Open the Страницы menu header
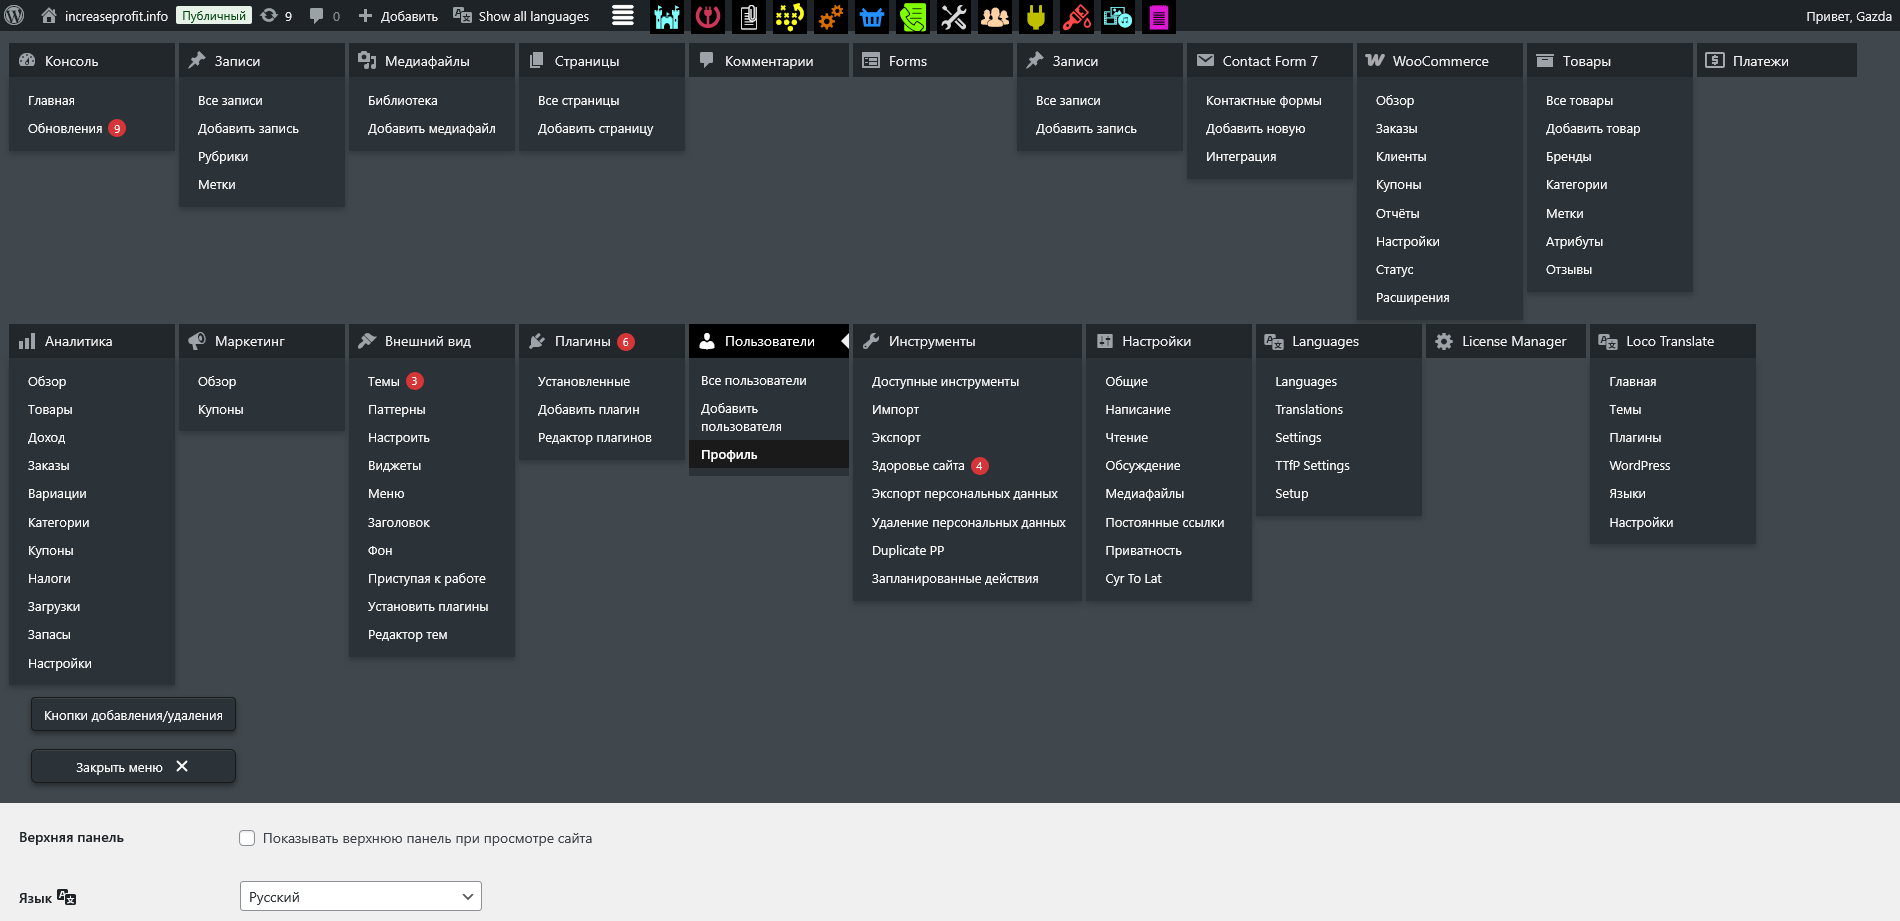1900x921 pixels. [x=602, y=60]
